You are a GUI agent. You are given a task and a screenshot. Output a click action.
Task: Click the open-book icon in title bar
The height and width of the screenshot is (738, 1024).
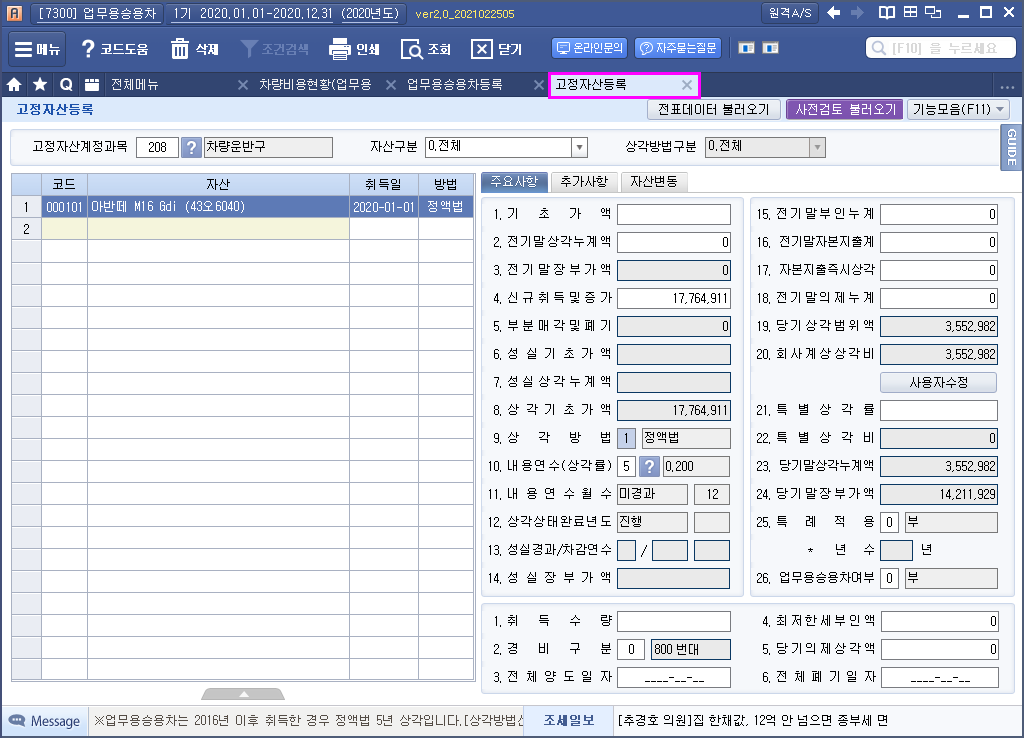pos(886,12)
